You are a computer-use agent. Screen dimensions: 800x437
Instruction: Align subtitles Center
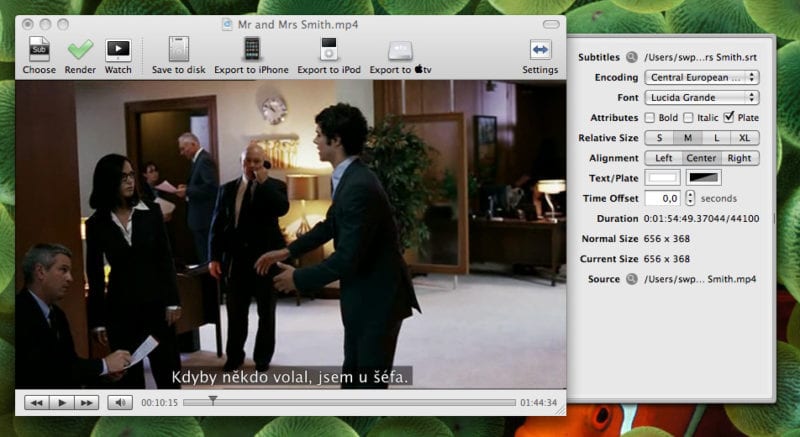pyautogui.click(x=702, y=158)
